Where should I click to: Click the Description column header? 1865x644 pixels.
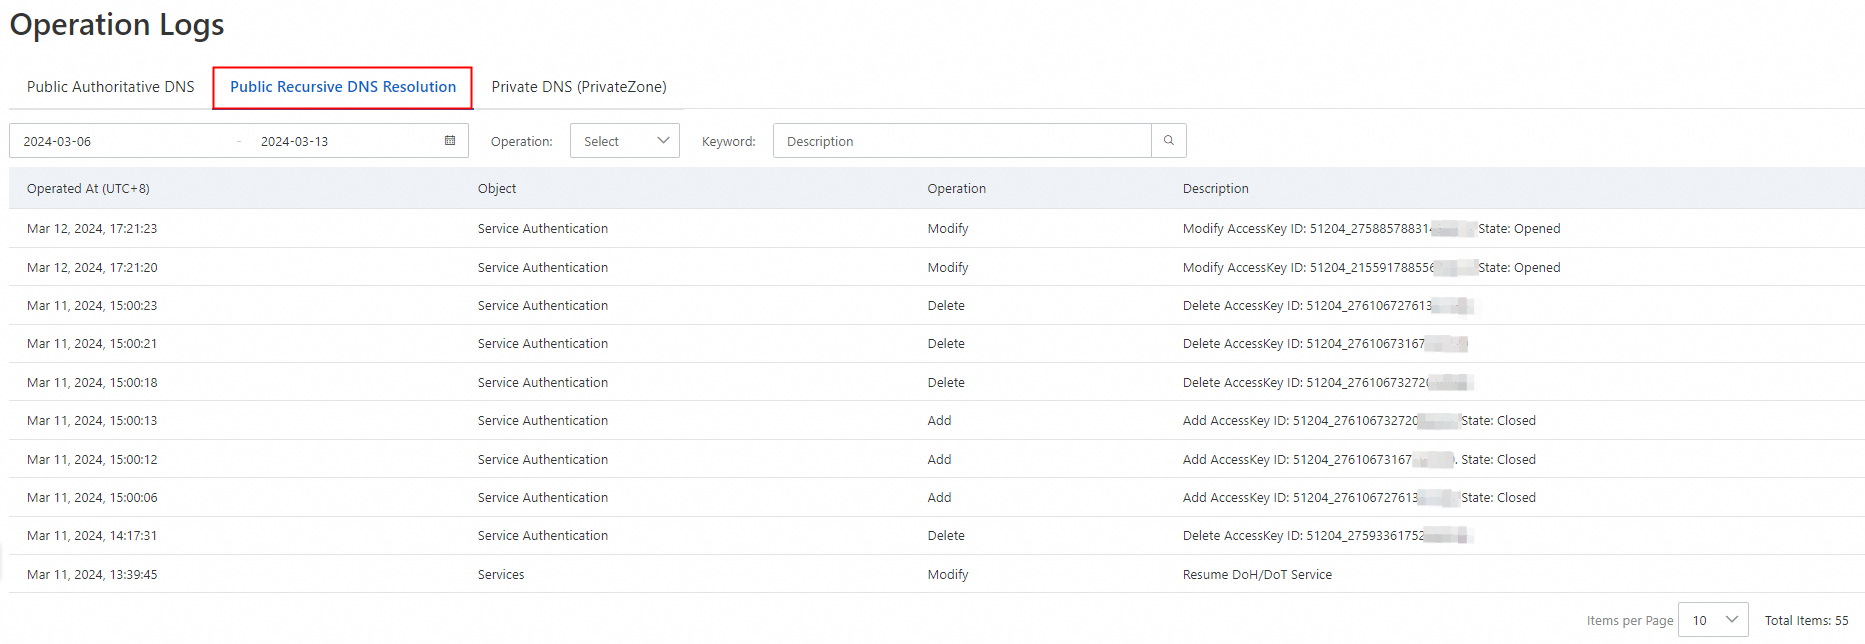pyautogui.click(x=1215, y=189)
